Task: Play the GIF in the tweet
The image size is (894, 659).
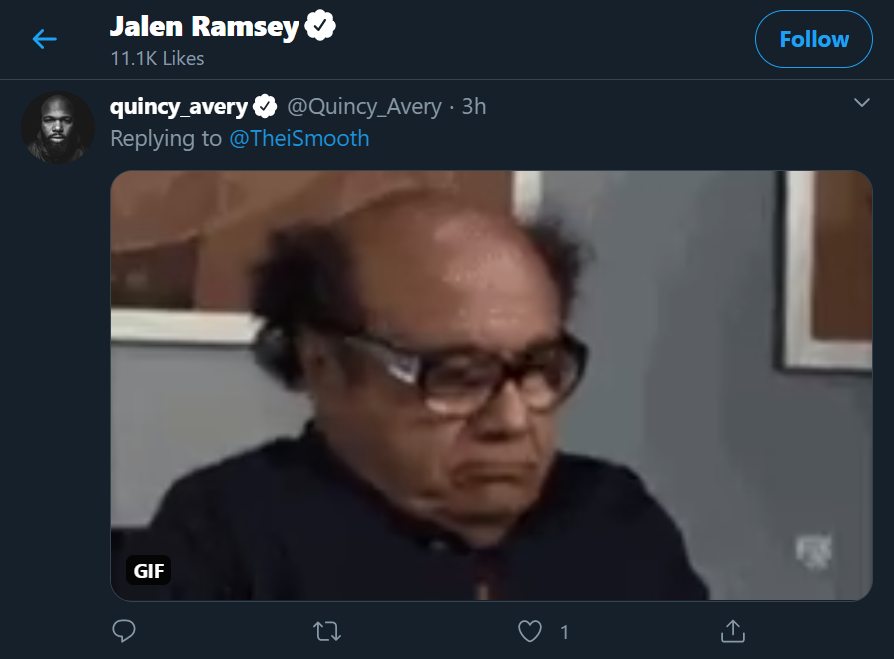Action: tap(491, 385)
